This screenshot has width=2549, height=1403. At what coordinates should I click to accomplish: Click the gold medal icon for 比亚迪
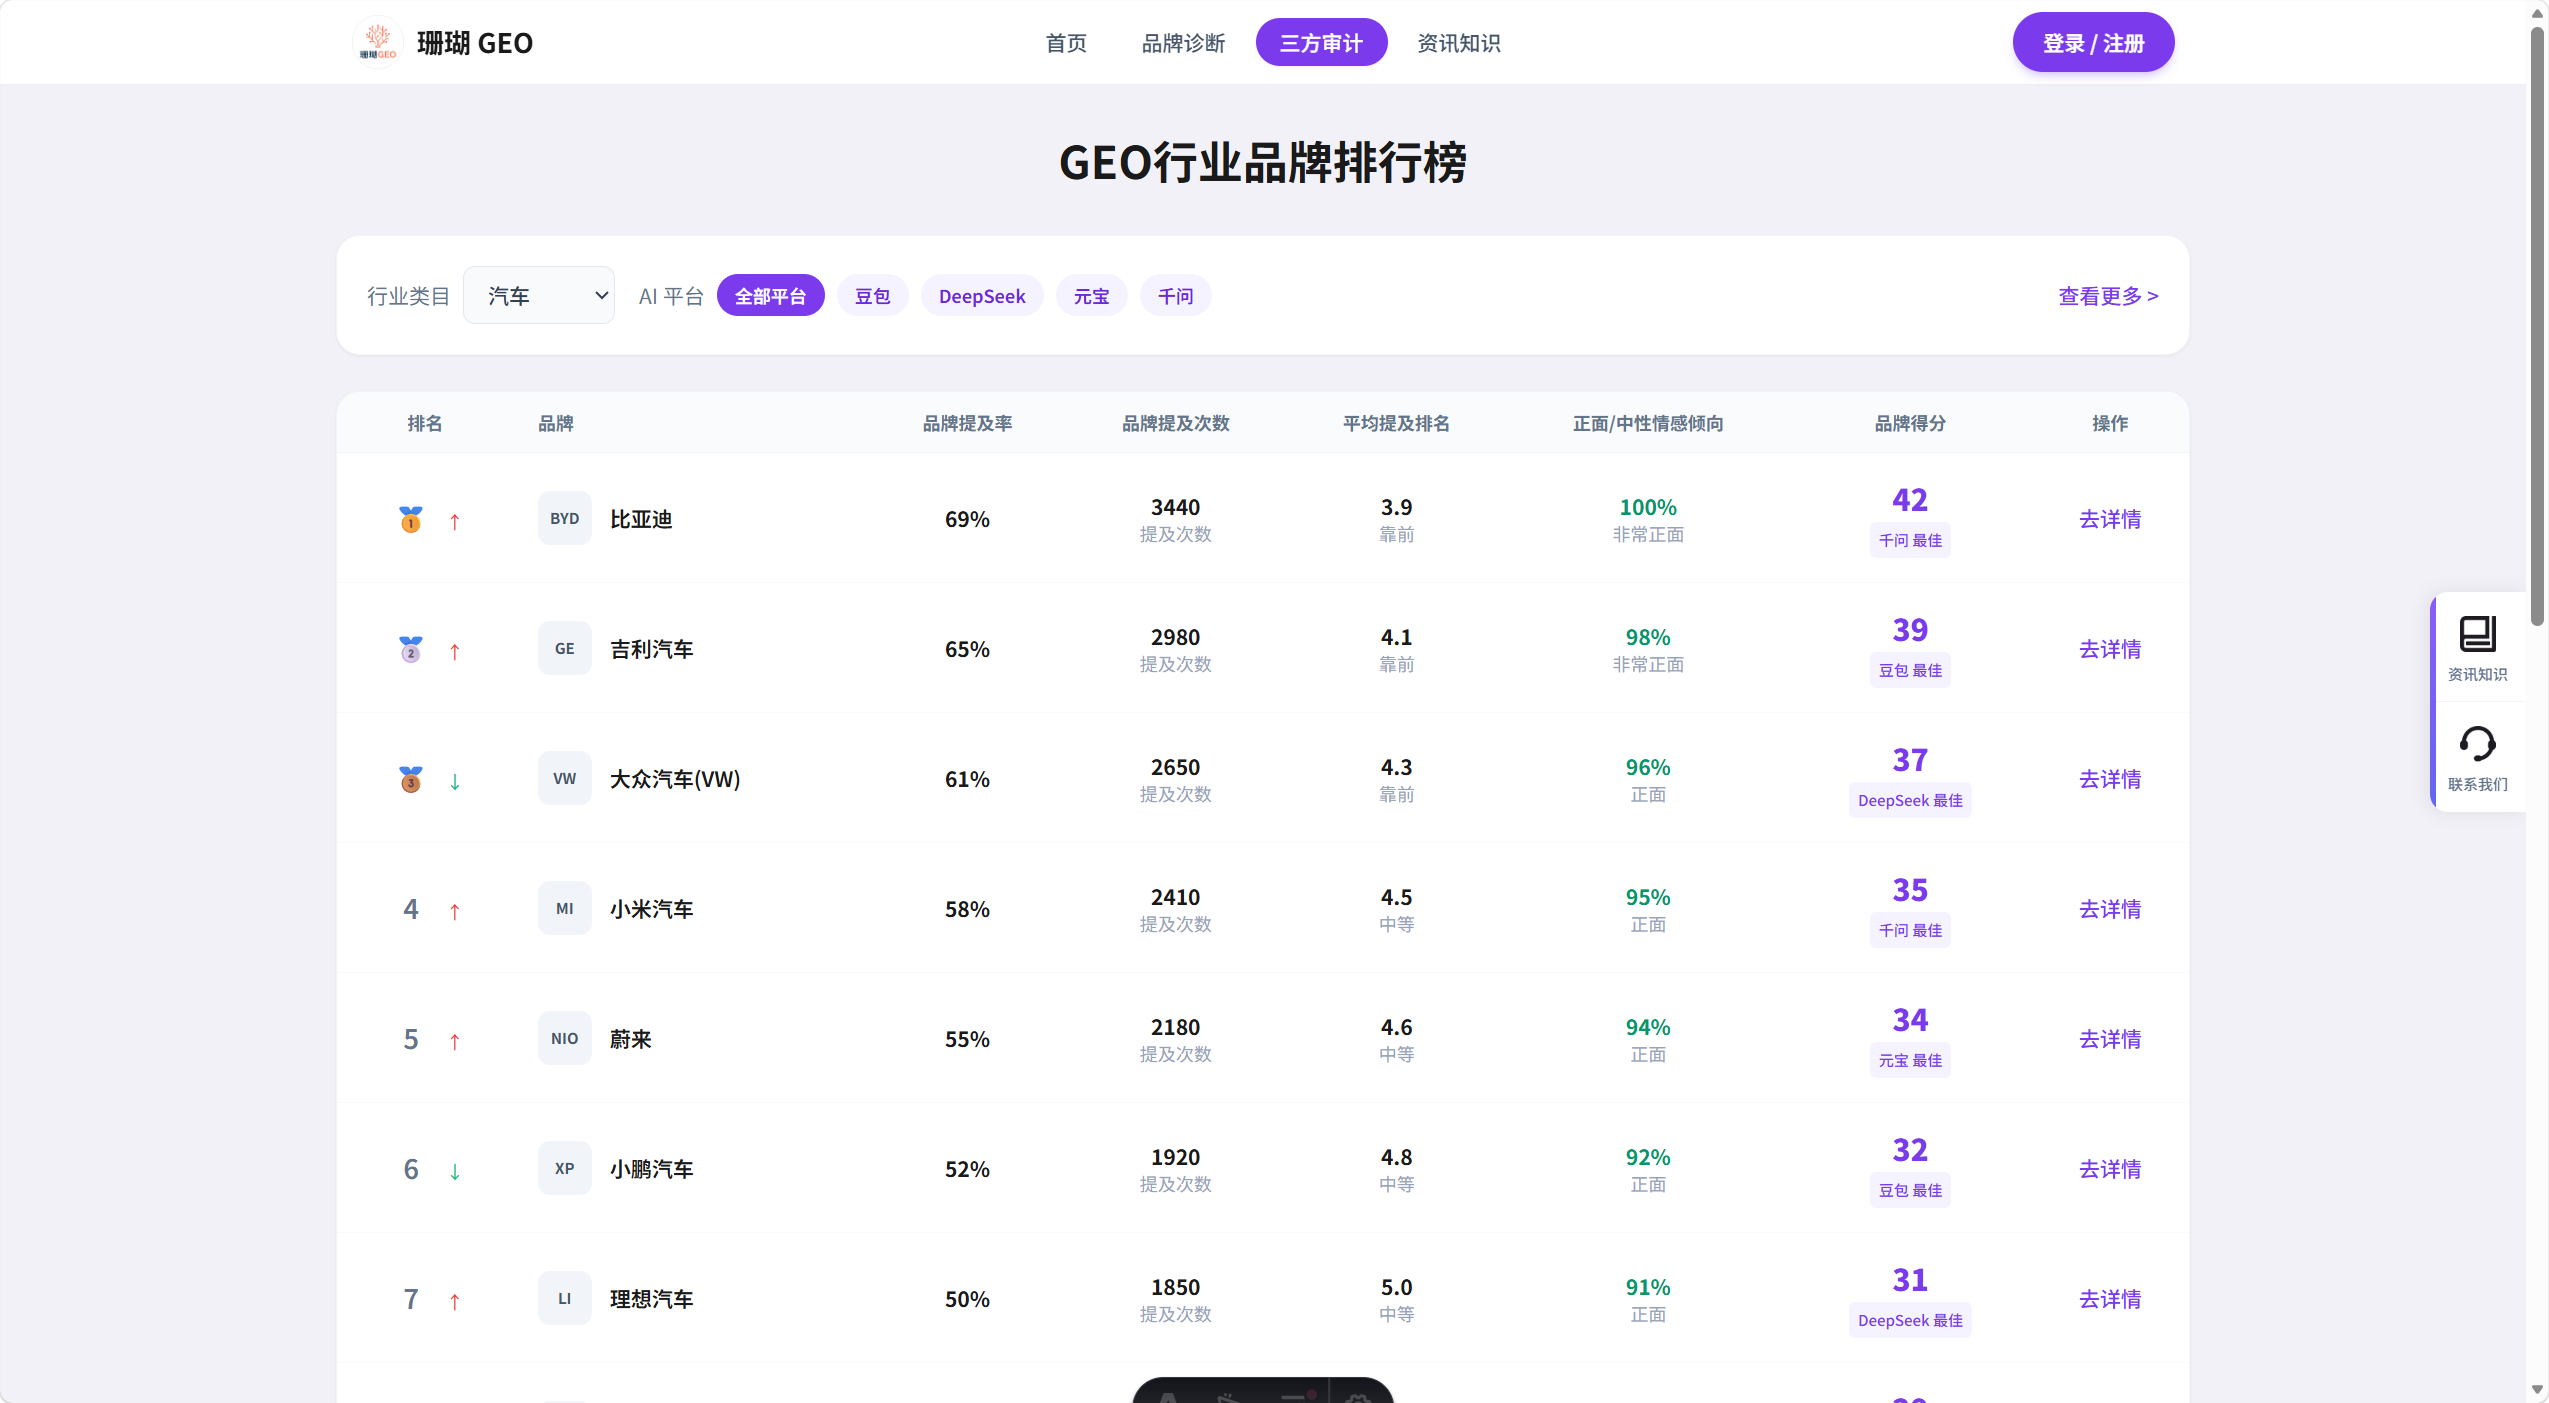411,519
